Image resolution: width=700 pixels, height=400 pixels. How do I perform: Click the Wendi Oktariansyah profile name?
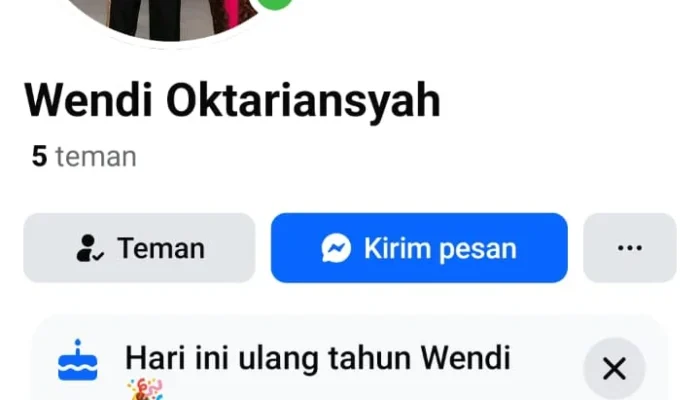click(233, 101)
